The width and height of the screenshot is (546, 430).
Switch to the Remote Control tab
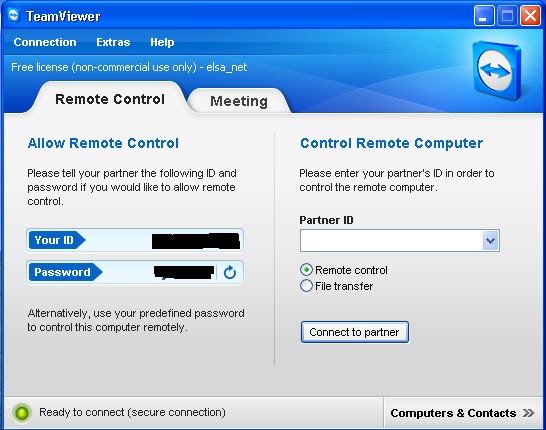pos(110,99)
